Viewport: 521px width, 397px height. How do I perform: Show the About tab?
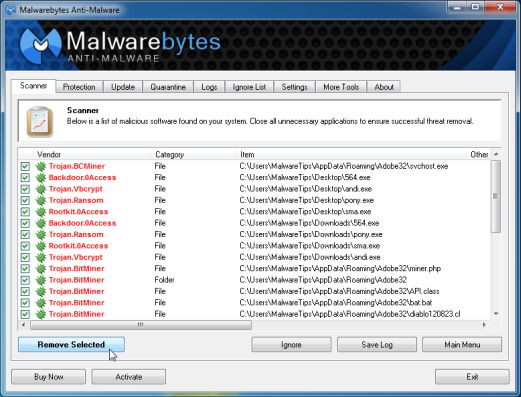tap(384, 87)
